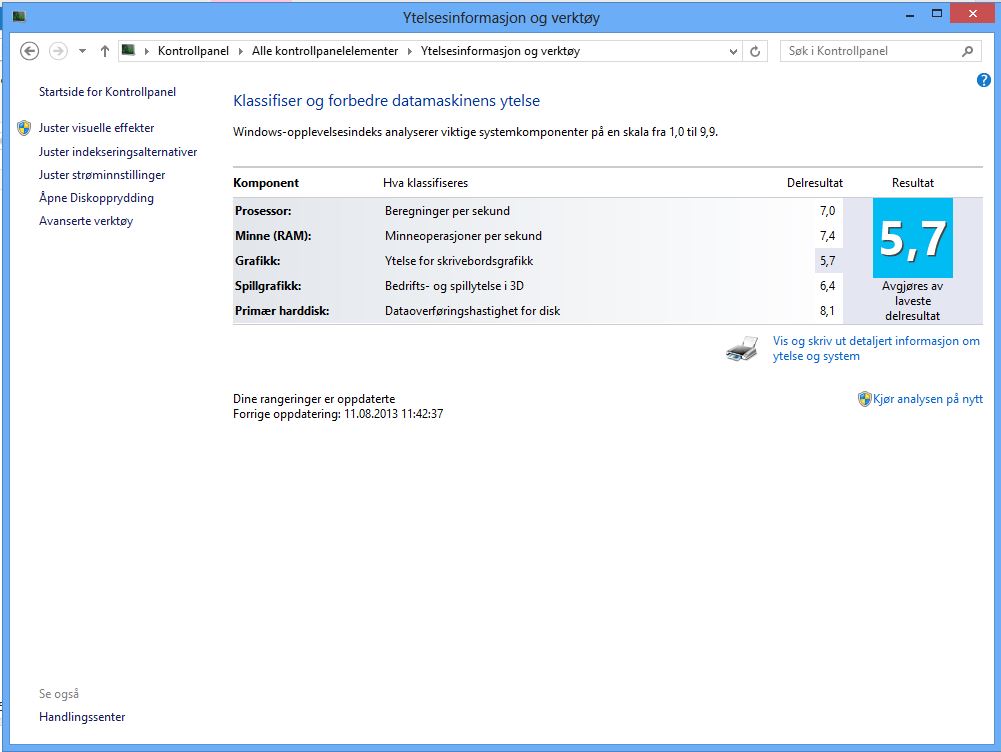This screenshot has width=1001, height=752.
Task: Click window system icon in title bar
Action: (19, 17)
